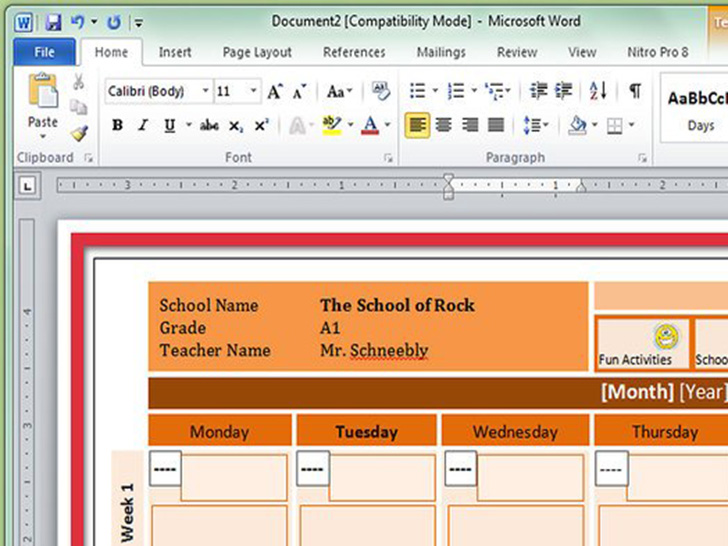Apply strikethrough to text

coord(209,125)
